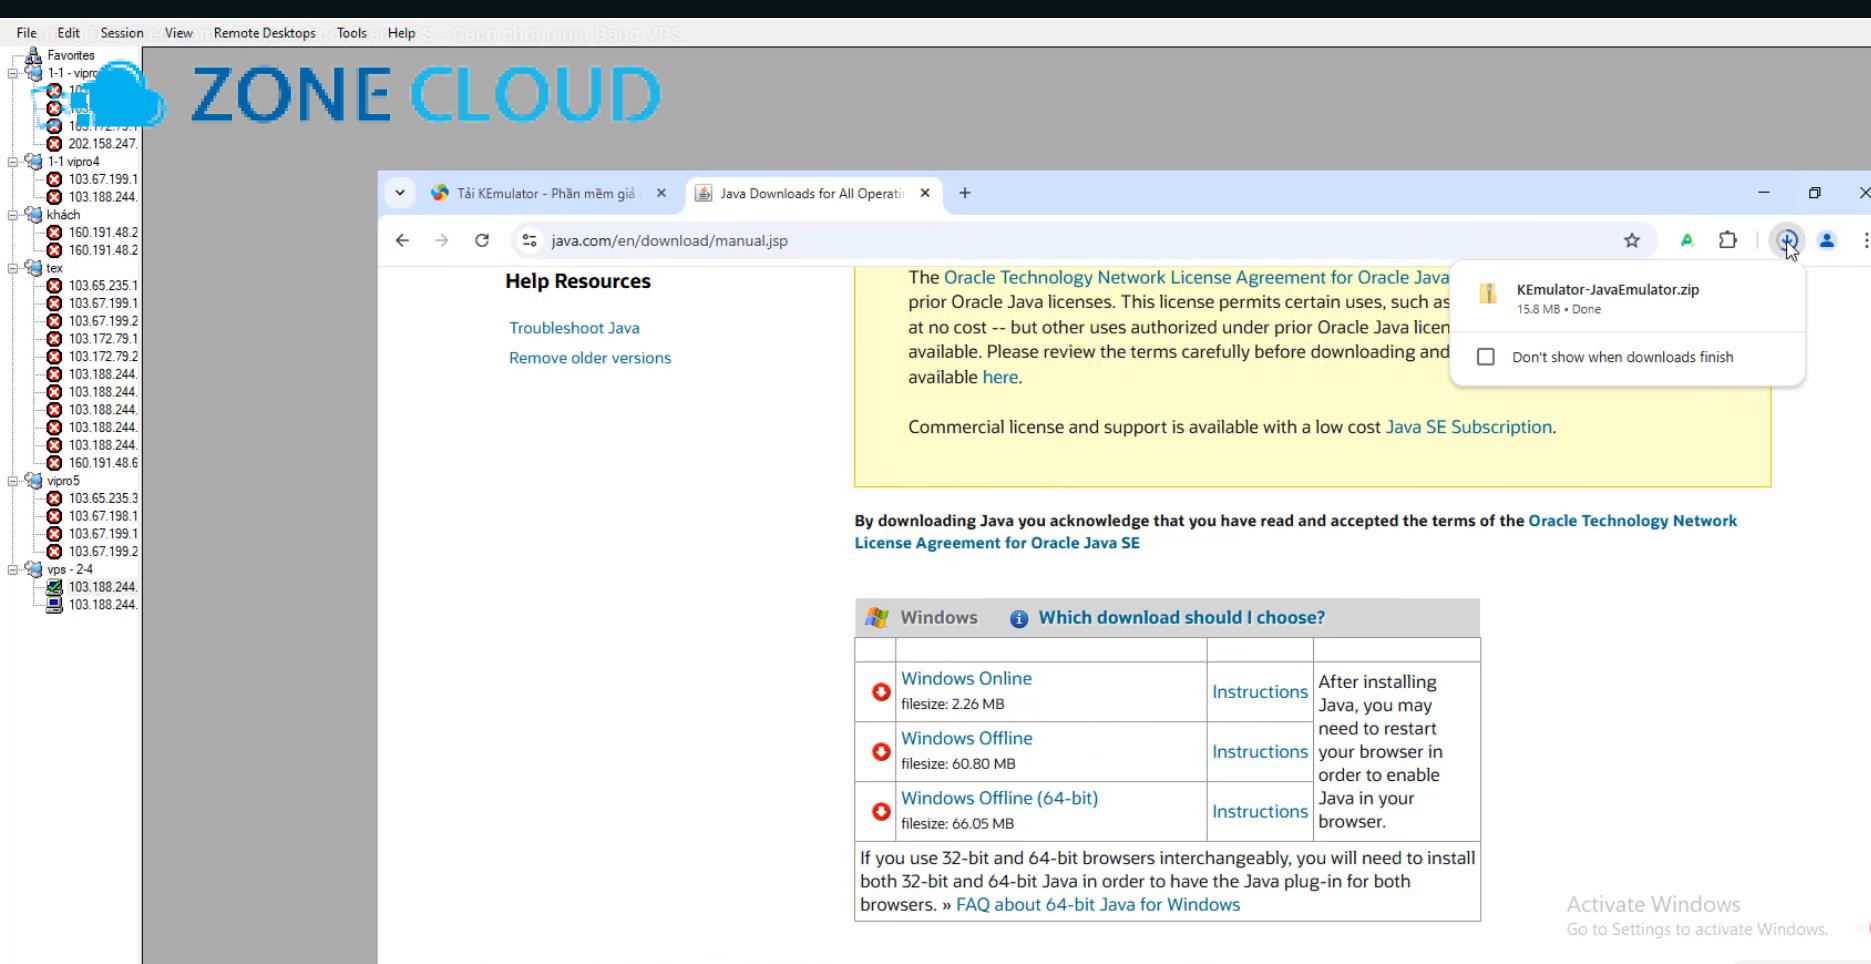1871x964 pixels.
Task: Open the Extensions puzzle icon
Action: (x=1728, y=240)
